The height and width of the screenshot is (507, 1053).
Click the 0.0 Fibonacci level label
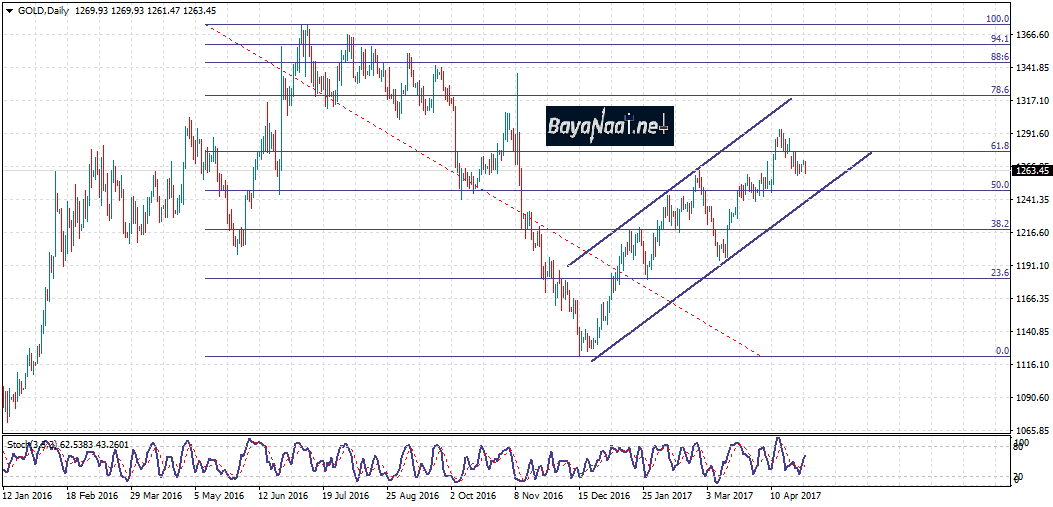pos(1001,351)
